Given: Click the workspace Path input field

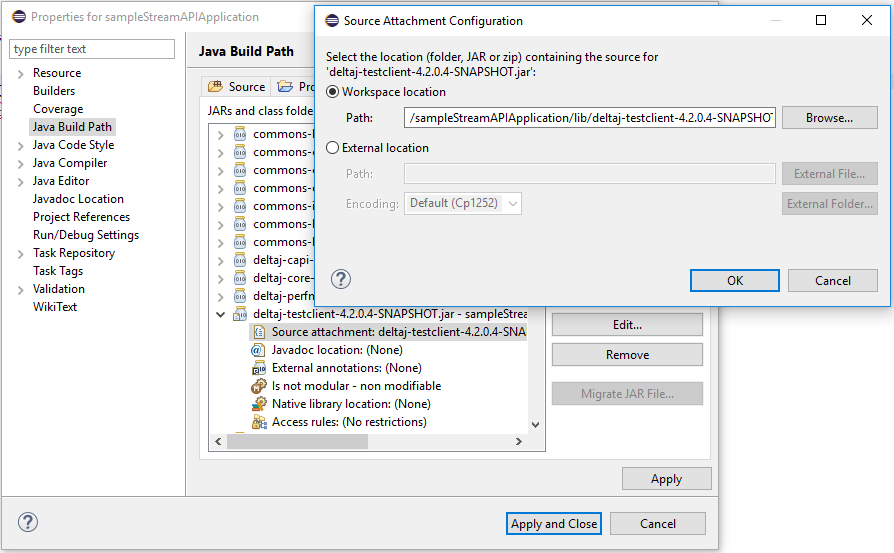Looking at the screenshot, I should coord(590,117).
